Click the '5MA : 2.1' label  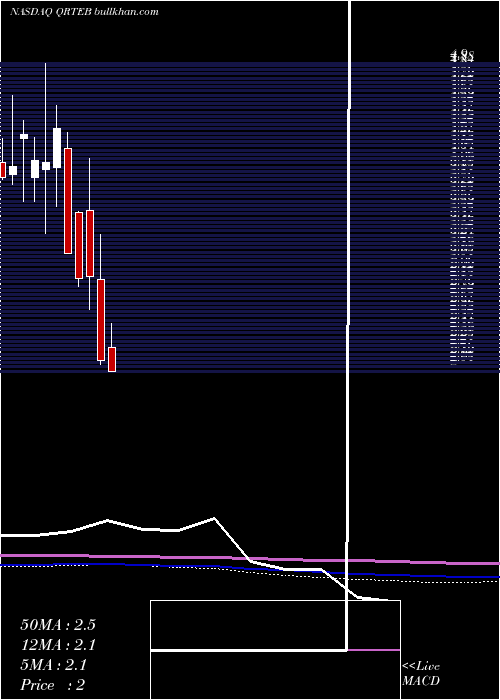point(54,665)
